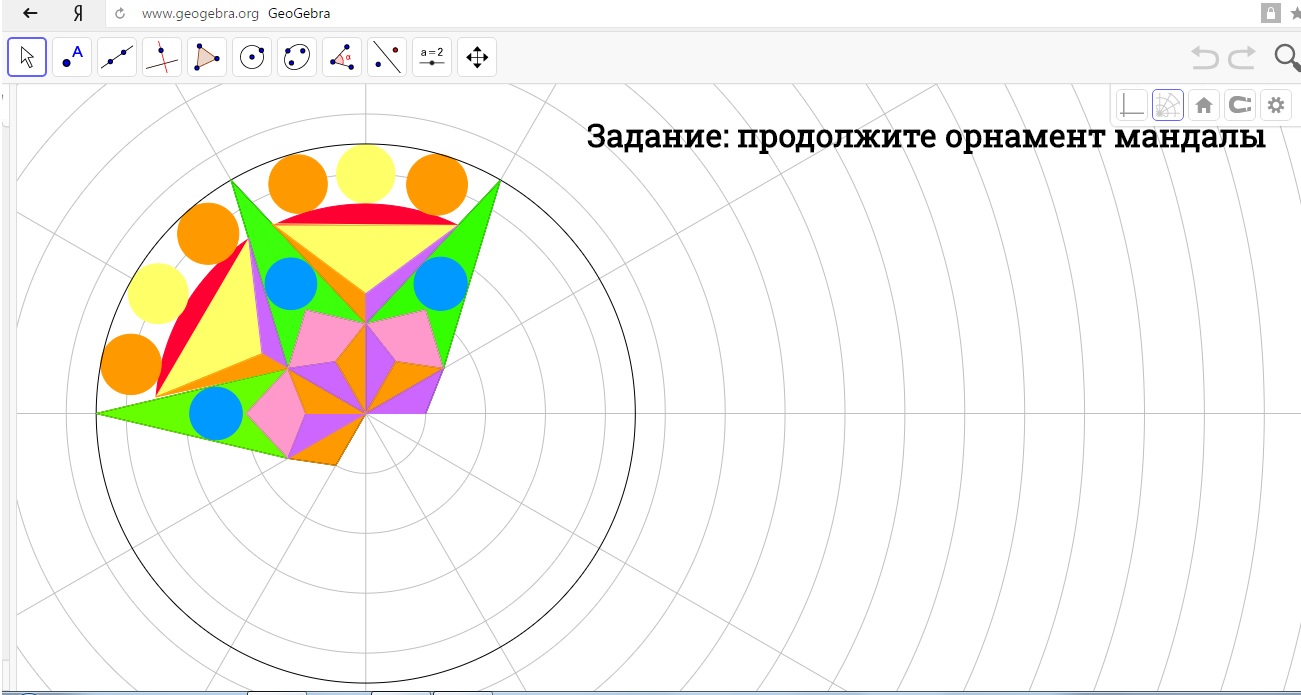Activate the Polygon tool
1301x695 pixels.
coord(207,57)
